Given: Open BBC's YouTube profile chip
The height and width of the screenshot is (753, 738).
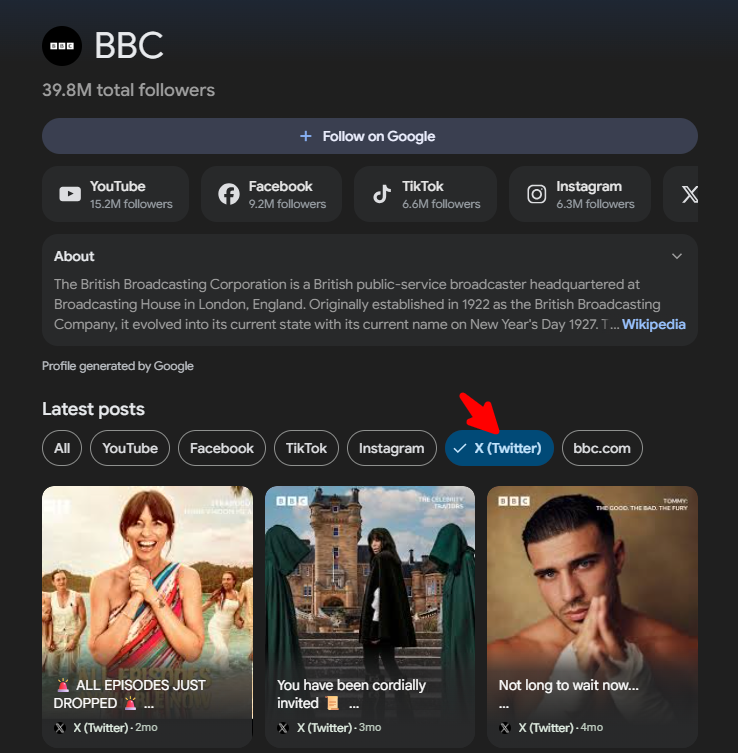Looking at the screenshot, I should (115, 194).
